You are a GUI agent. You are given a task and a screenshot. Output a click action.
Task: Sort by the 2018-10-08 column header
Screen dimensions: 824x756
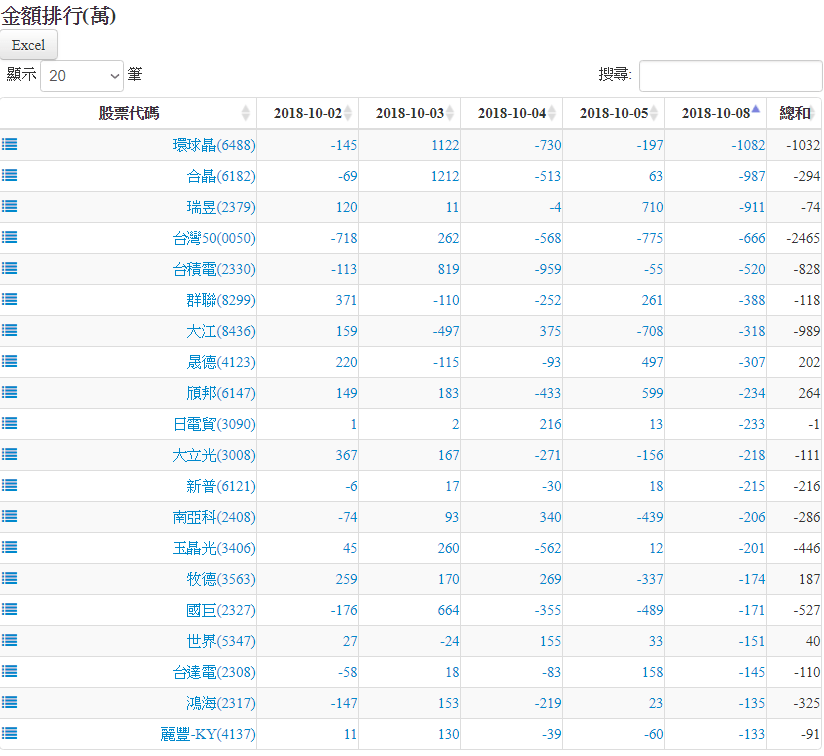tap(714, 113)
